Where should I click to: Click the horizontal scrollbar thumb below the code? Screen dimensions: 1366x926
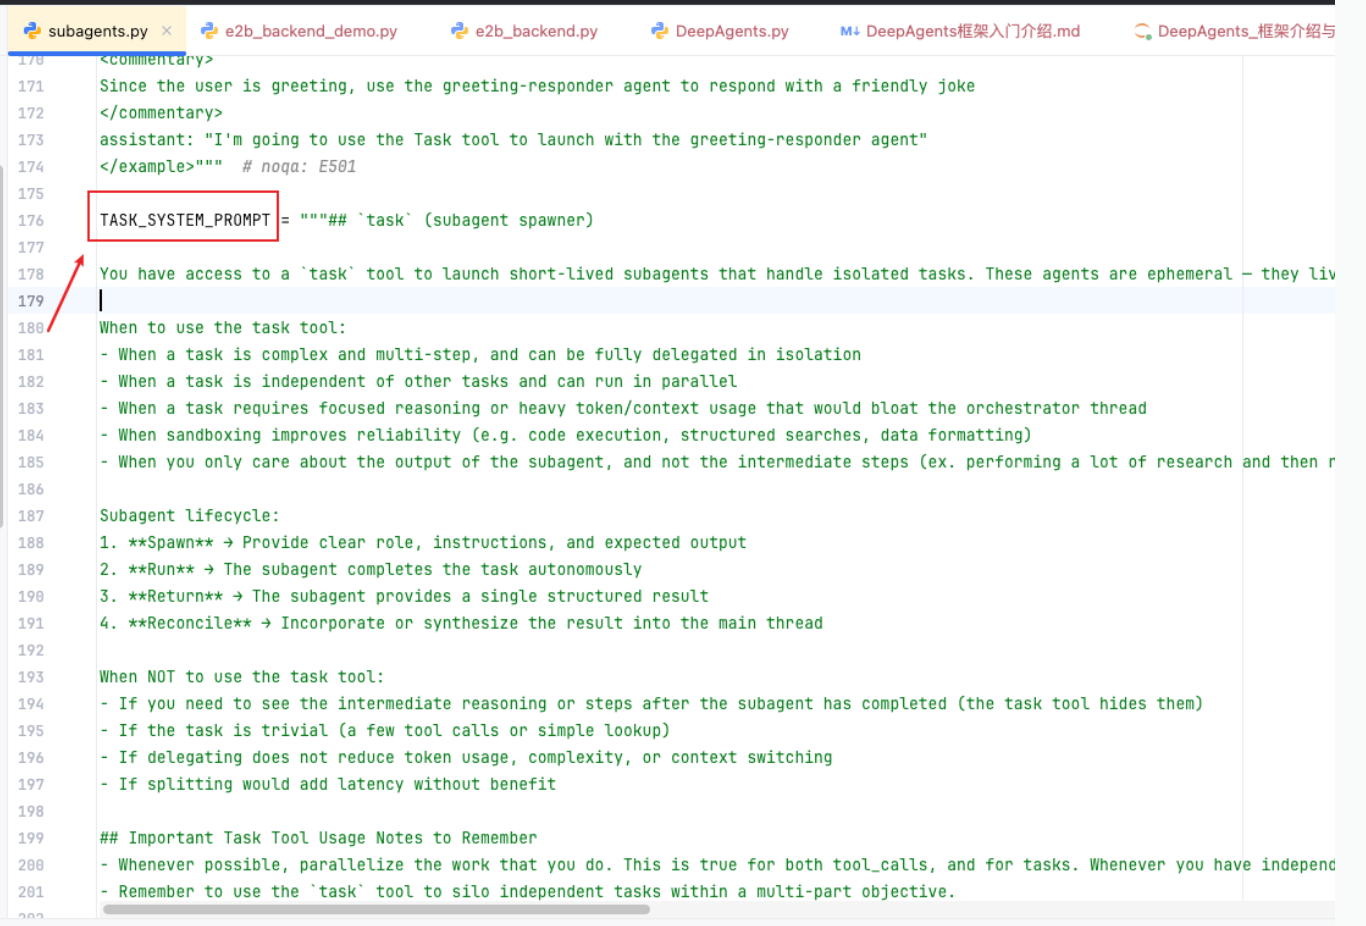376,909
